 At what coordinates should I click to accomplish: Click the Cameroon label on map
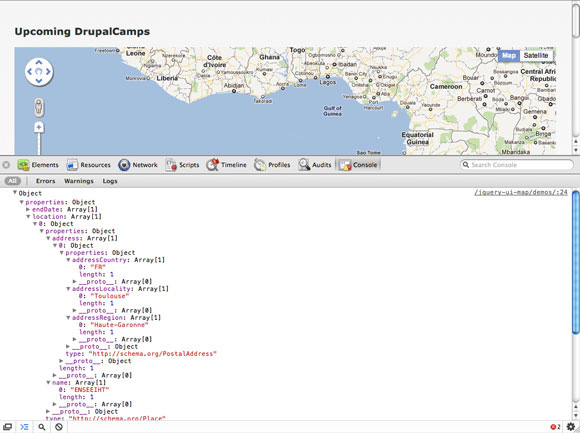pos(446,87)
